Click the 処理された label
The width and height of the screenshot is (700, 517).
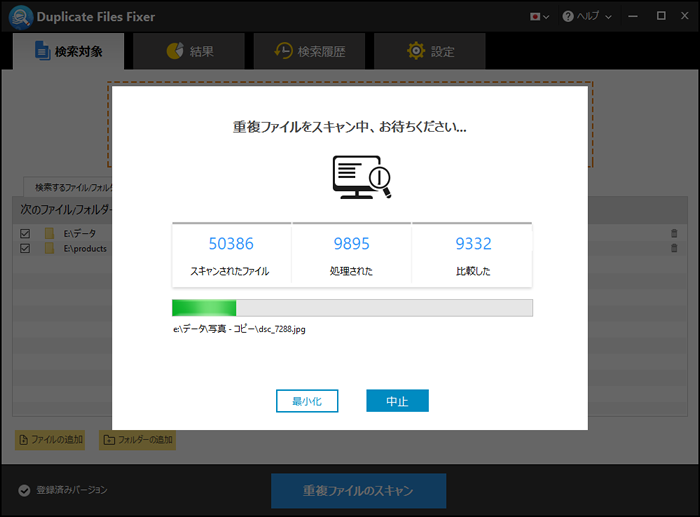point(351,271)
